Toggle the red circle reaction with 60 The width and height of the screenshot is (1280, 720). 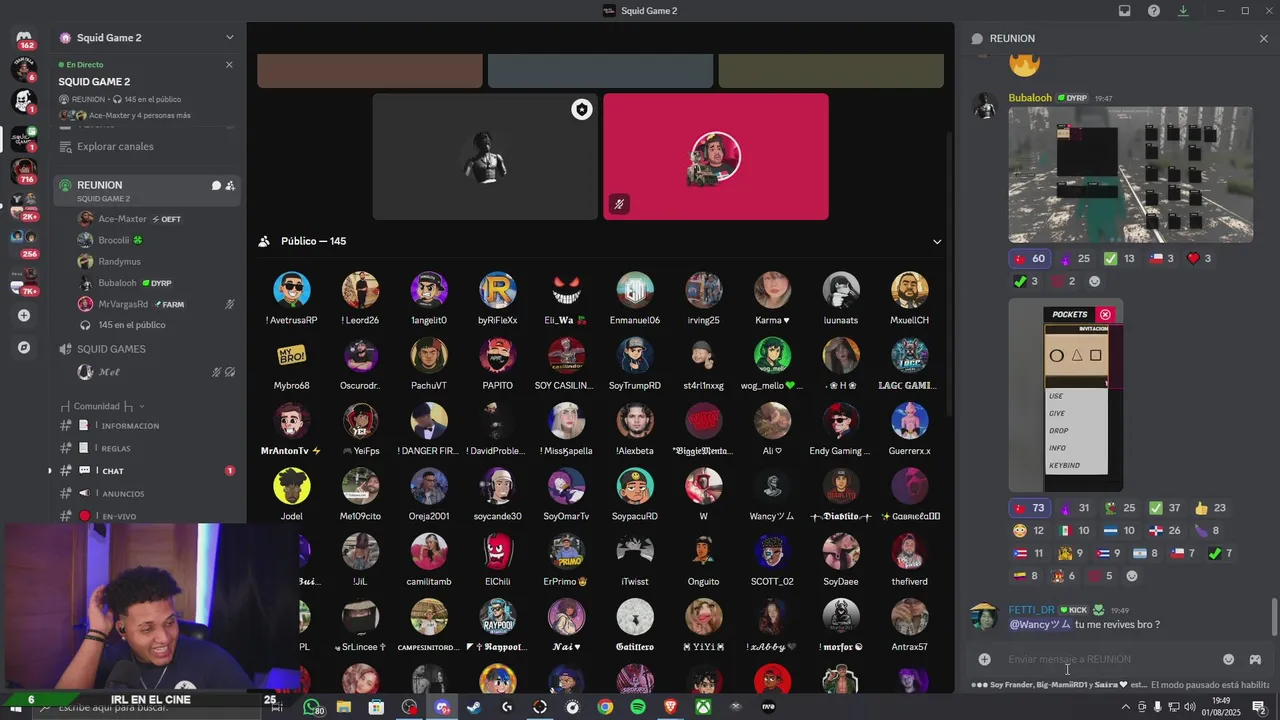tap(1029, 258)
